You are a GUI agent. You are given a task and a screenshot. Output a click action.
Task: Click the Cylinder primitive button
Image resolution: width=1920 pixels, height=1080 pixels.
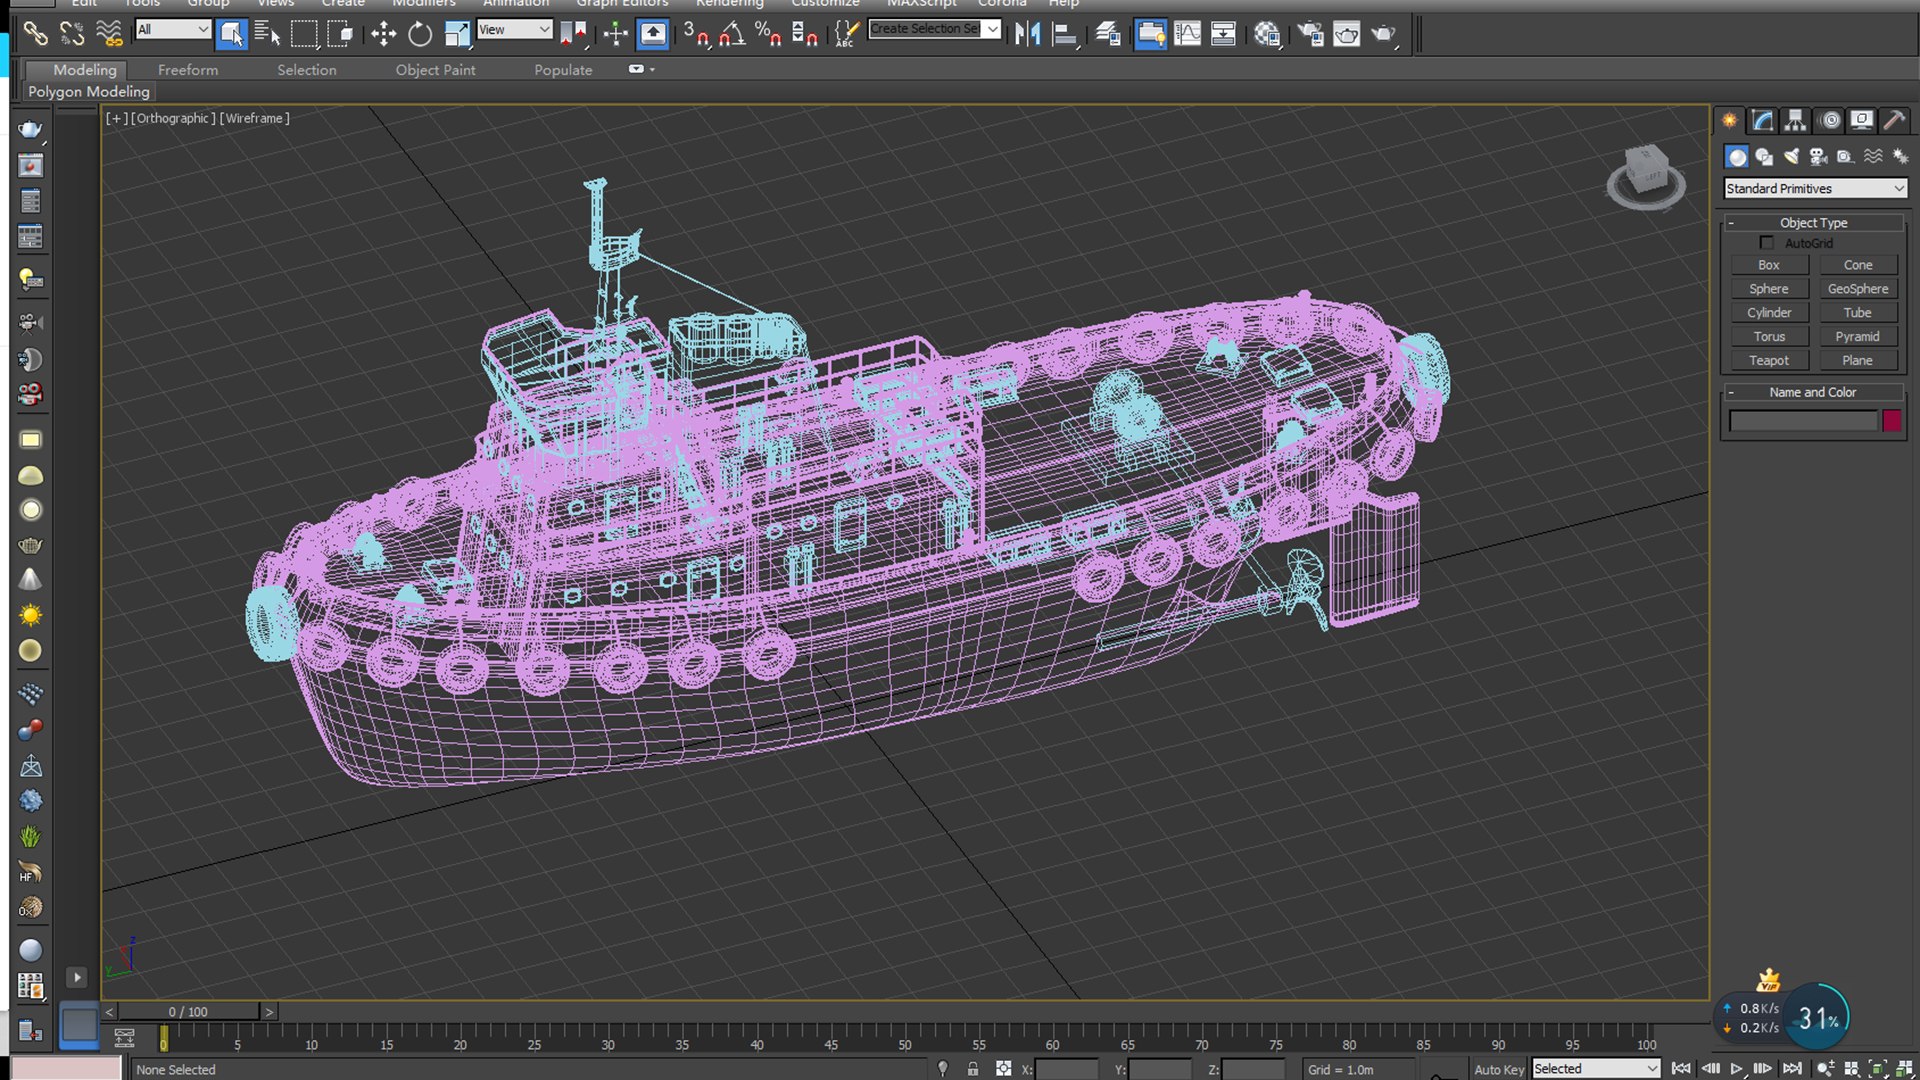click(x=1769, y=312)
